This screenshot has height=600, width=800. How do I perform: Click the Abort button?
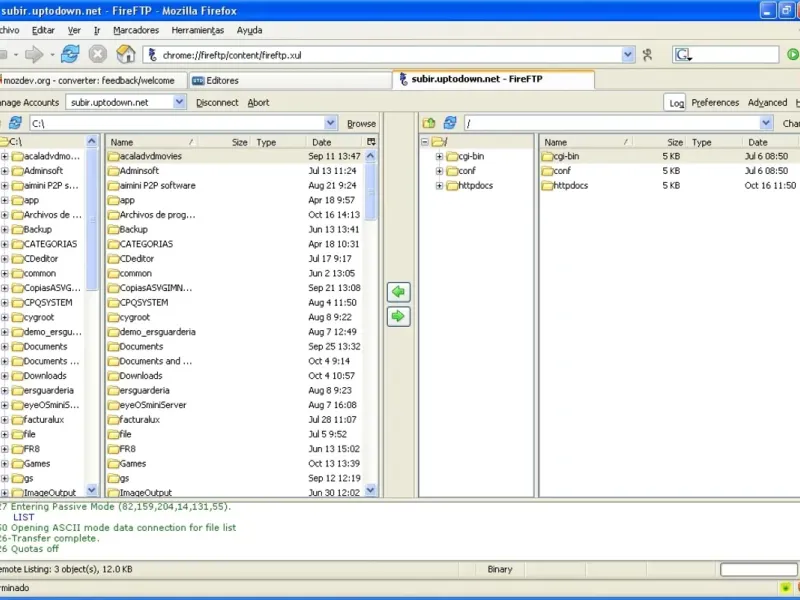pyautogui.click(x=259, y=103)
